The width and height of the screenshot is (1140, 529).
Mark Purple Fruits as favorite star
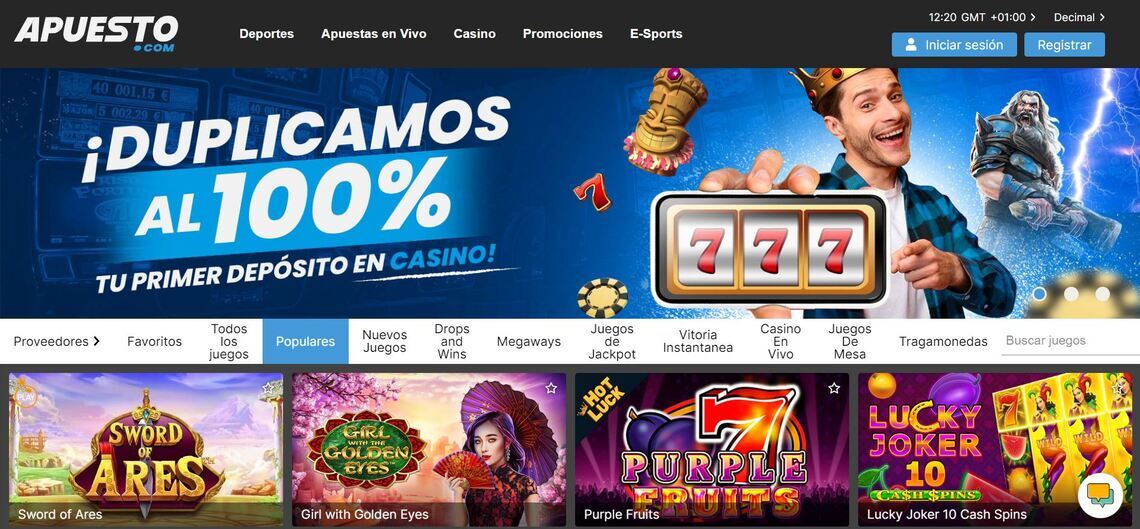[834, 389]
